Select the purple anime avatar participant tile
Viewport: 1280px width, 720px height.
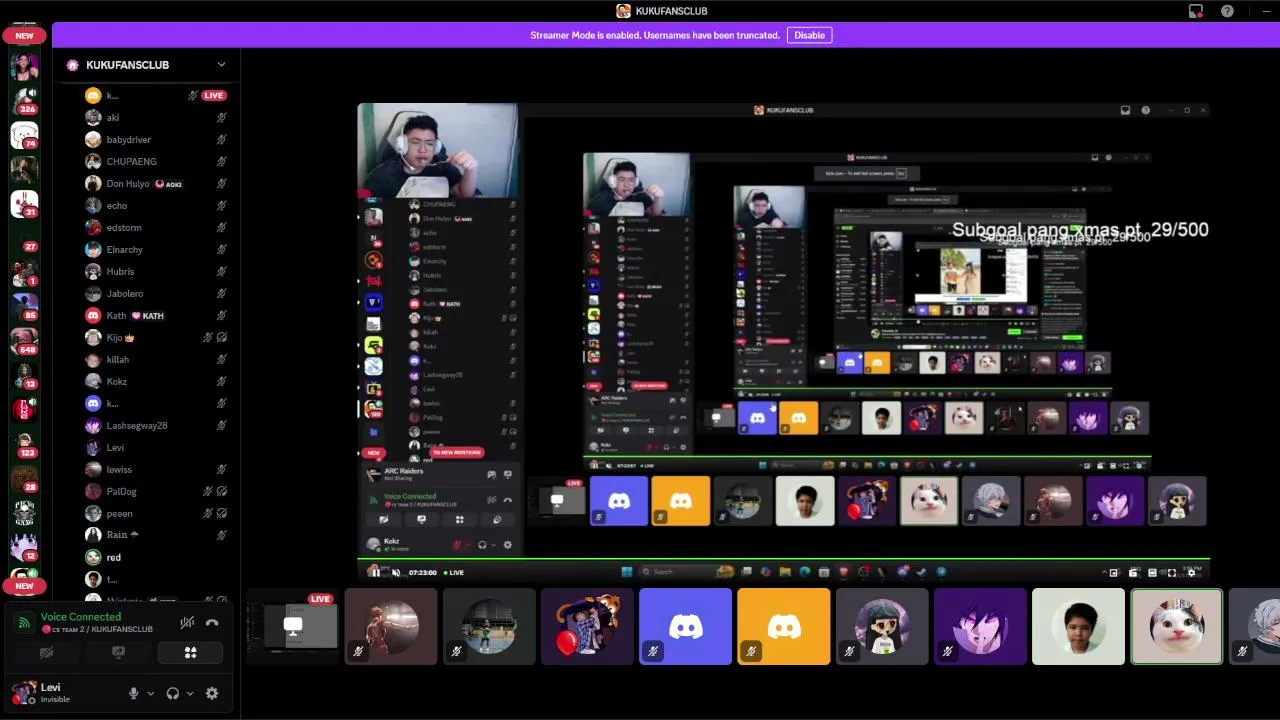click(x=980, y=626)
